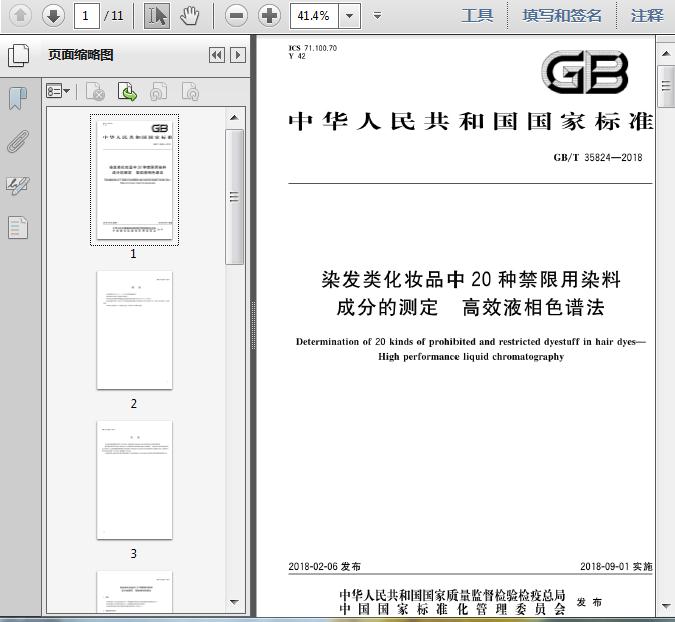Open thumbnails panel options menu
The image size is (675, 622).
point(59,92)
